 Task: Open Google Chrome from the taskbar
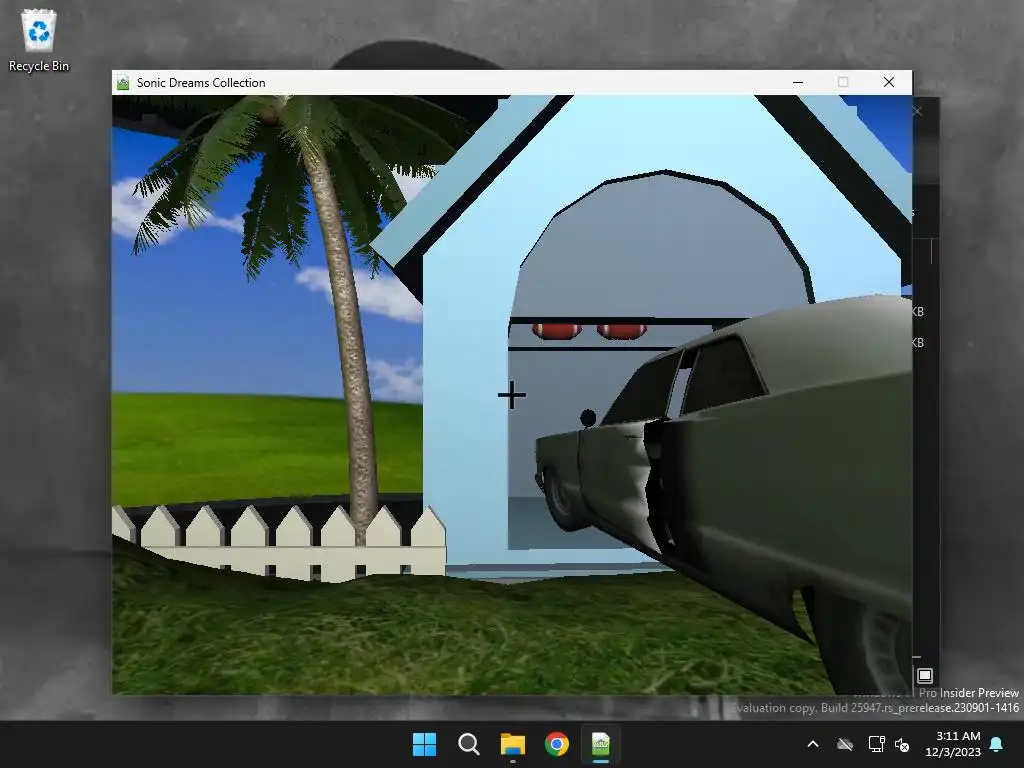[556, 744]
